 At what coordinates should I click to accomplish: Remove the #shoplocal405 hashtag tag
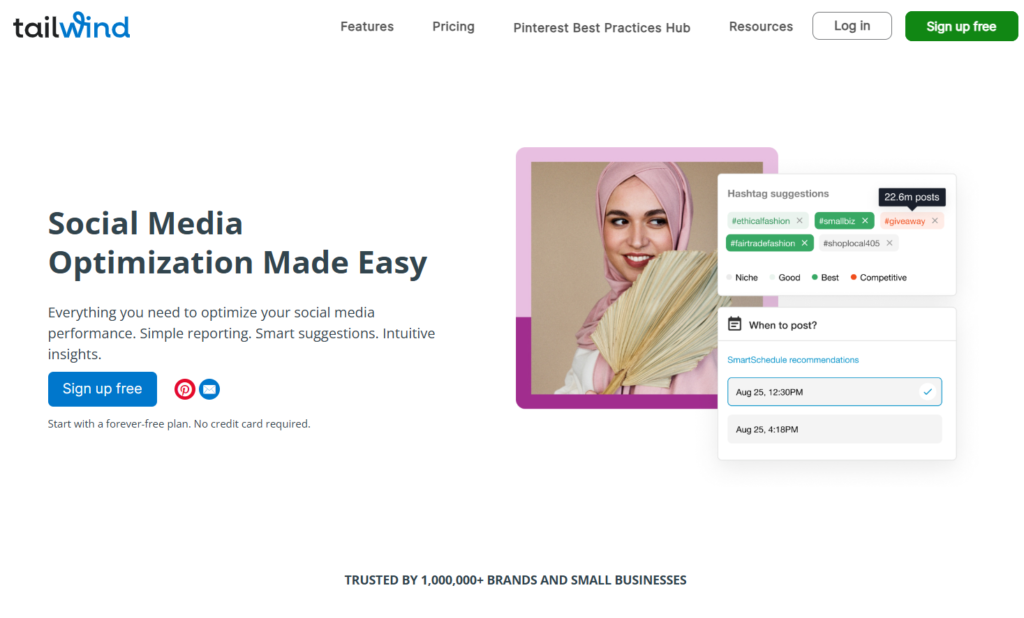889,243
